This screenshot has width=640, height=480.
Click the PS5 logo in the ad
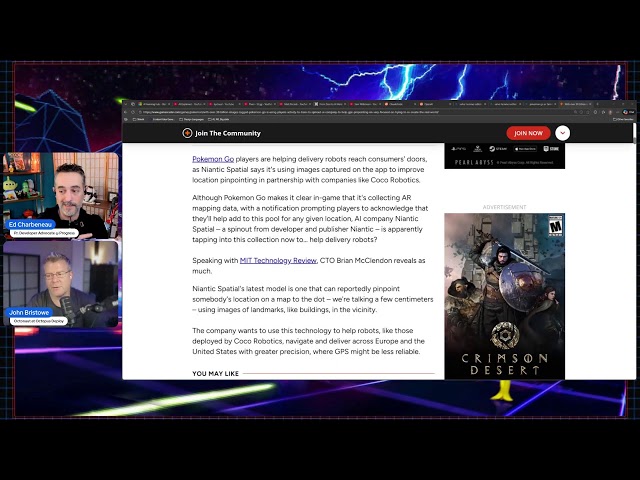[458, 149]
